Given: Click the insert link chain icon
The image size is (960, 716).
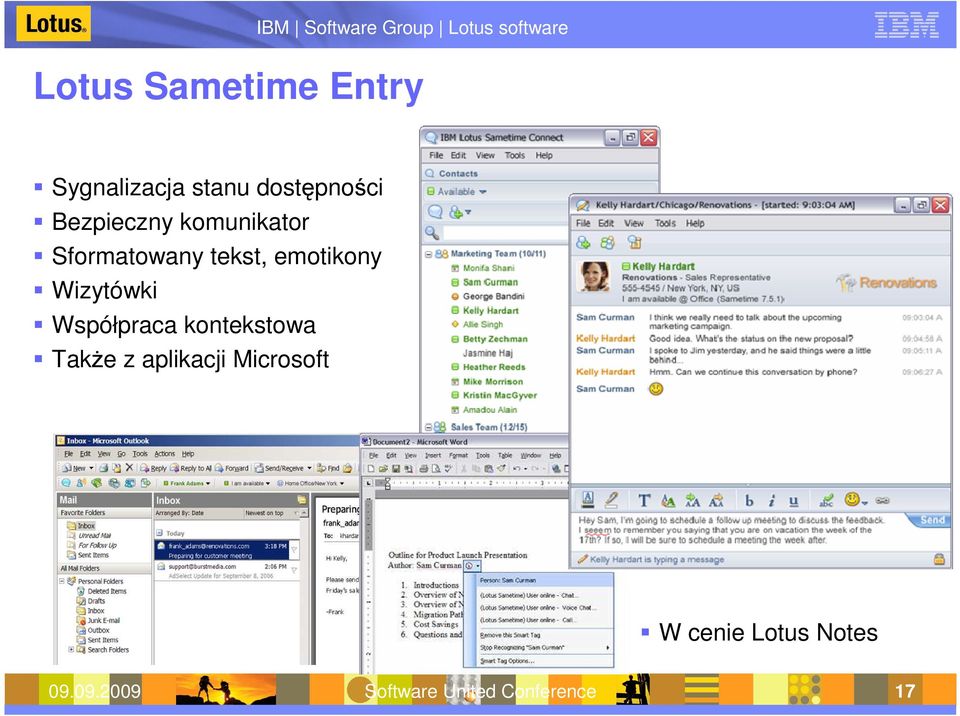Looking at the screenshot, I should [x=882, y=500].
